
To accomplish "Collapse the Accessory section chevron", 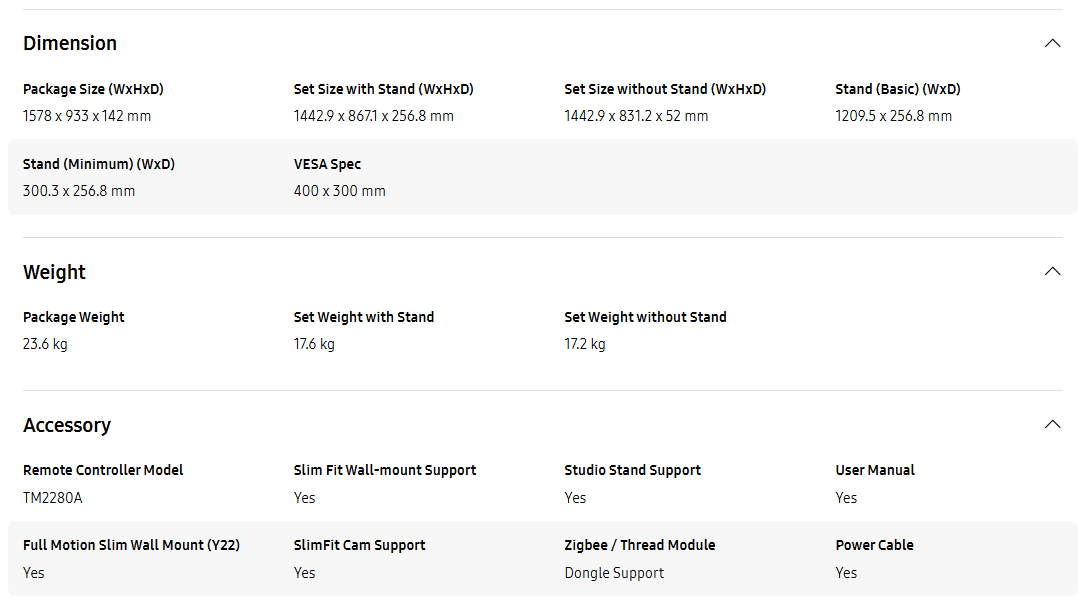I will (x=1052, y=424).
